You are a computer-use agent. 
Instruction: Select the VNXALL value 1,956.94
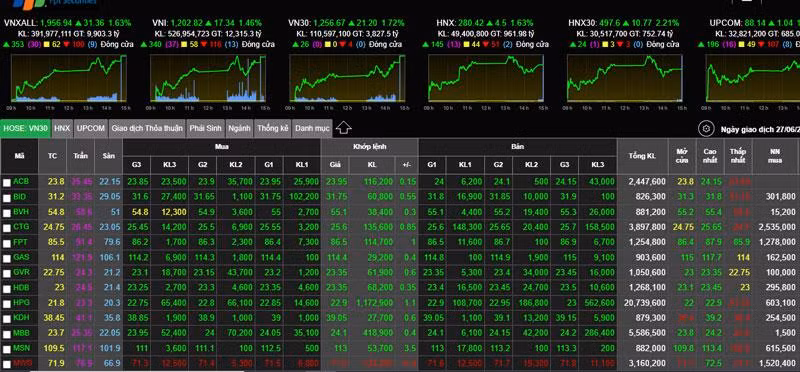[56, 23]
